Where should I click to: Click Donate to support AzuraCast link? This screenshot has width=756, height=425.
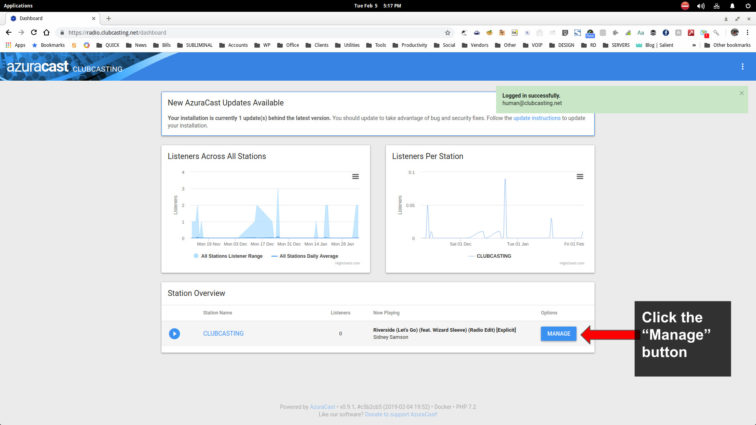pyautogui.click(x=401, y=414)
